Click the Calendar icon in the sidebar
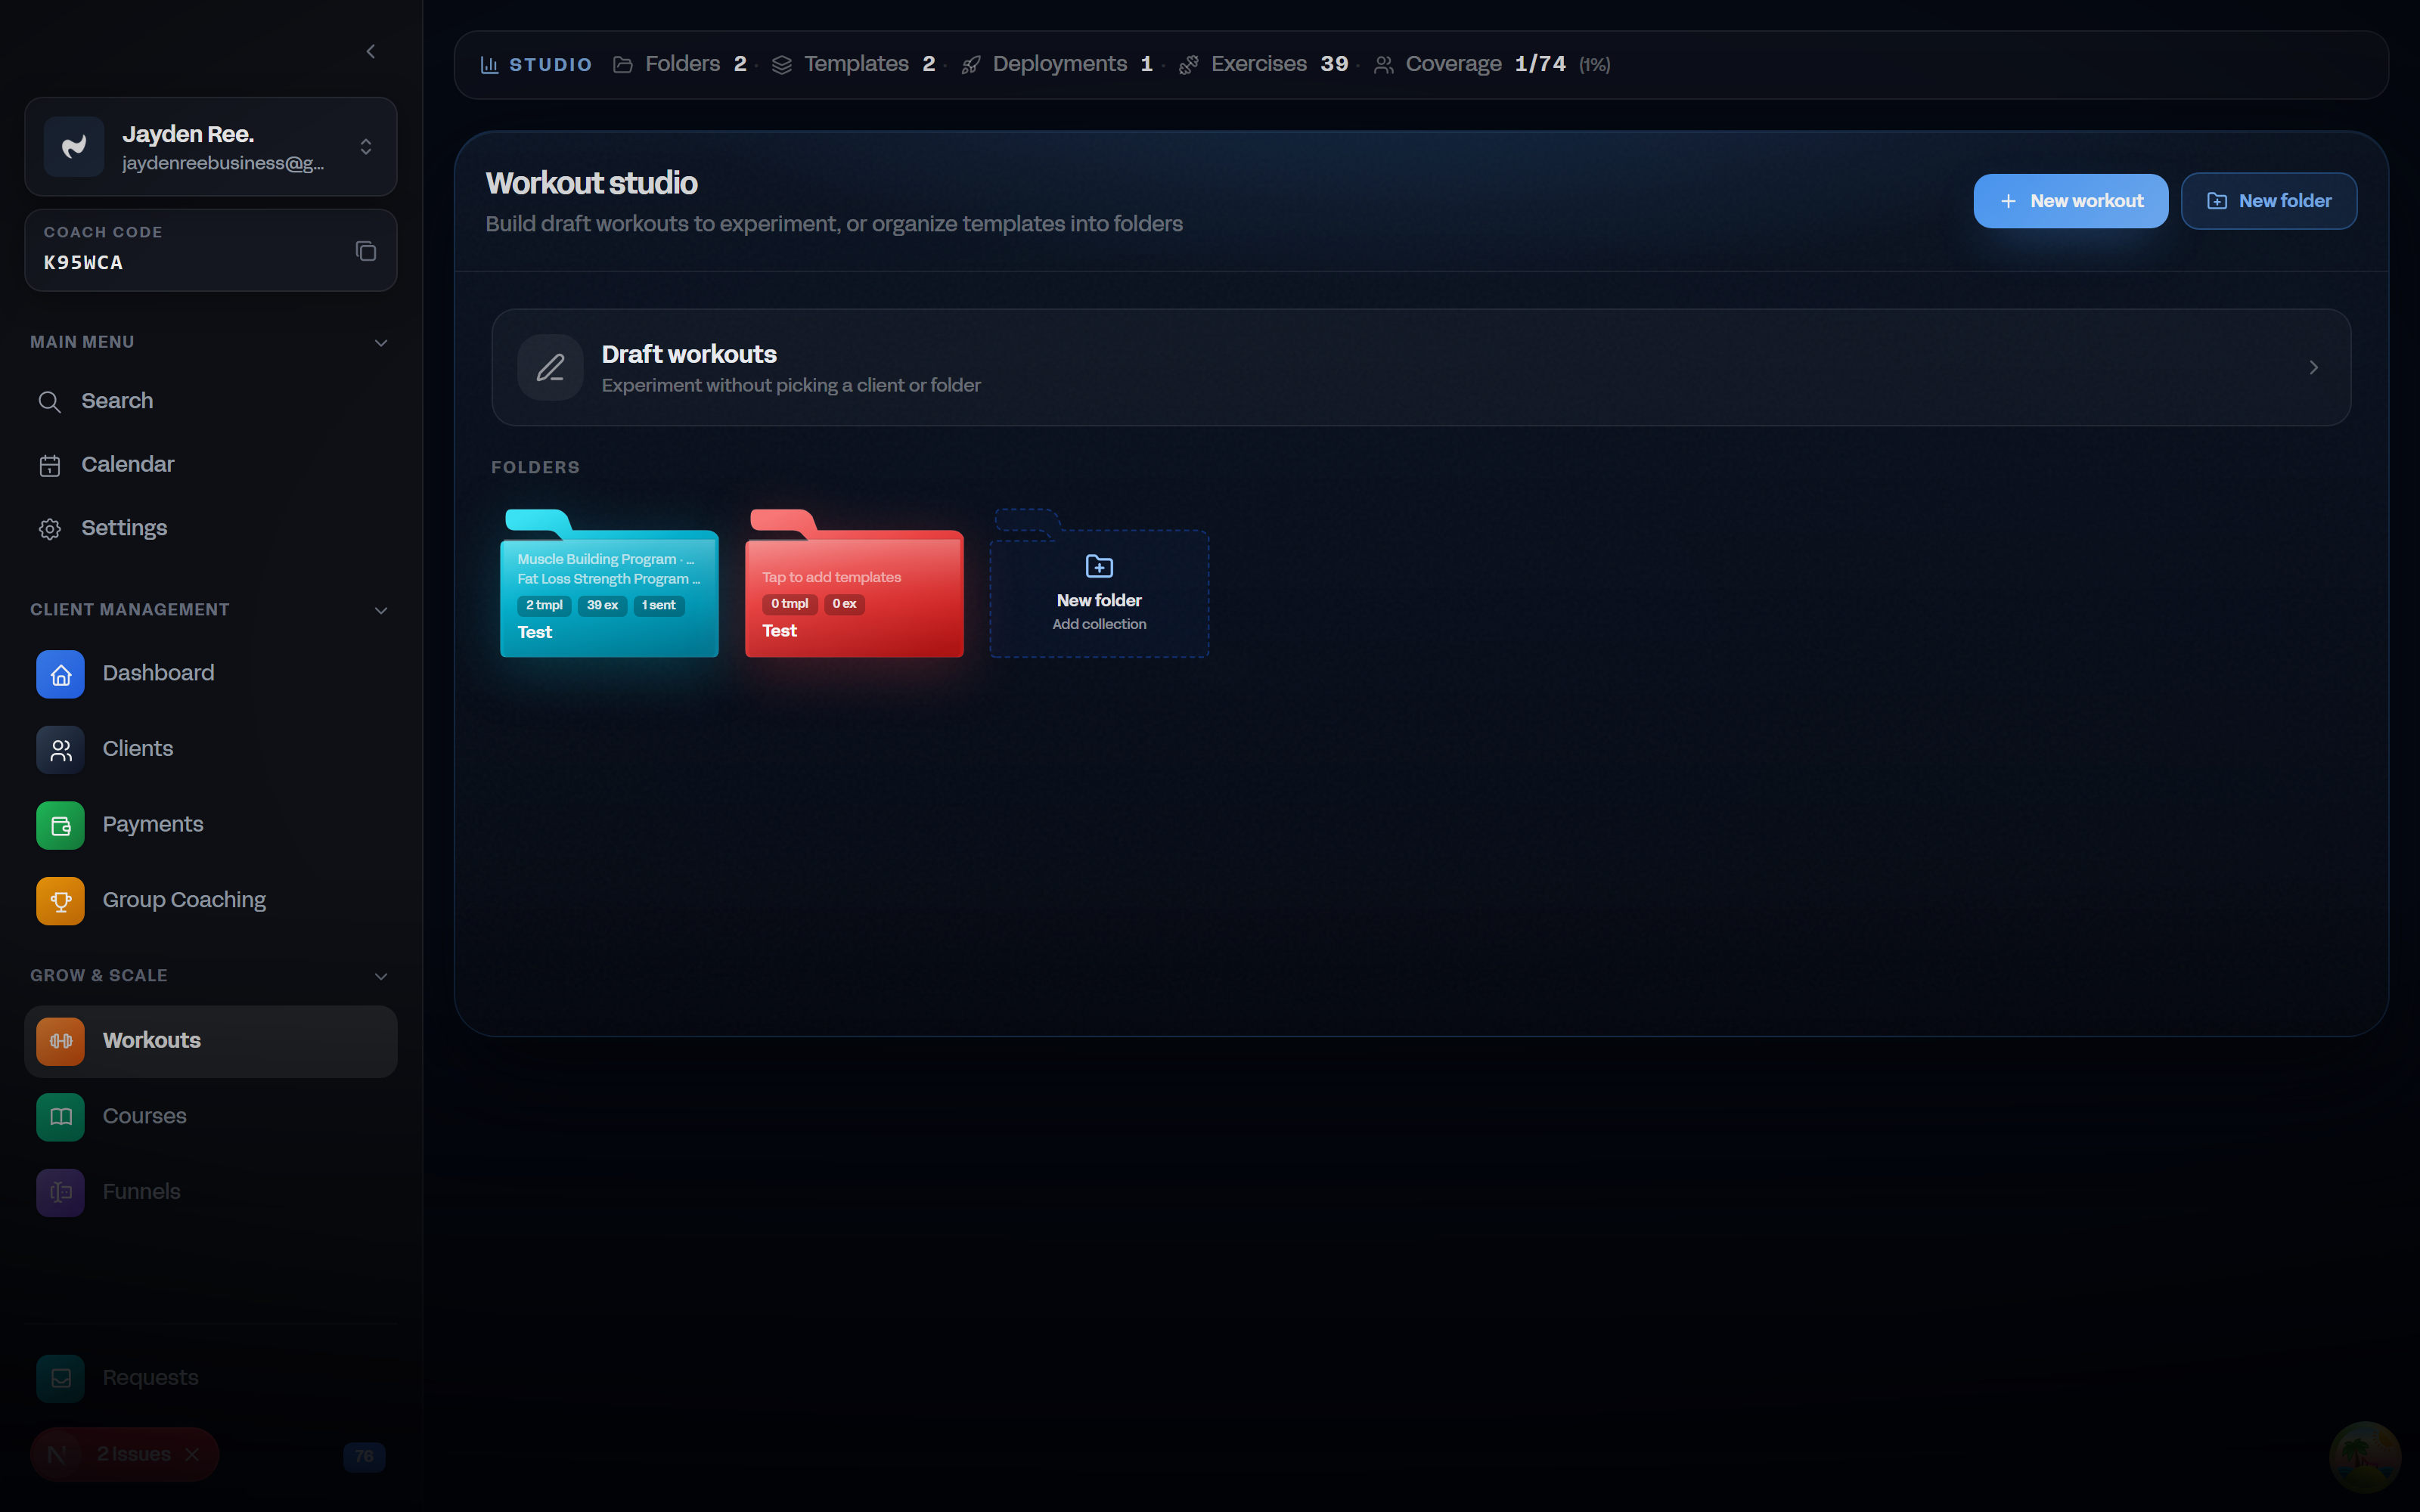Screen dimensions: 2420x1512 tap(49, 466)
